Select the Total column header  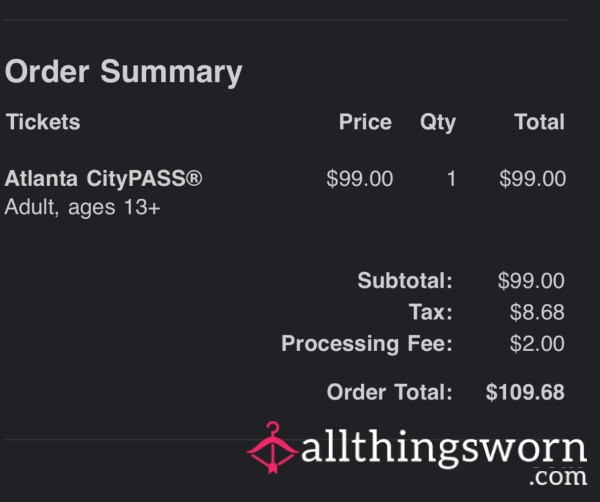tap(539, 122)
